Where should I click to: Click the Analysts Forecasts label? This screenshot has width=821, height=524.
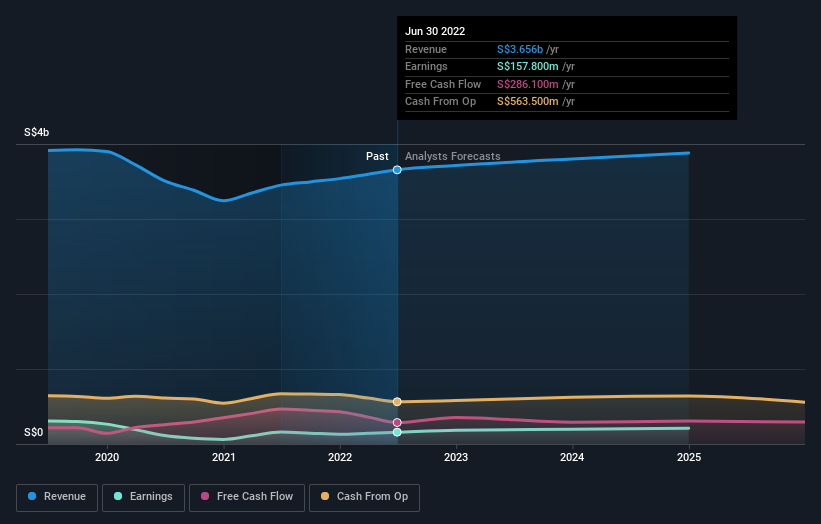point(452,156)
